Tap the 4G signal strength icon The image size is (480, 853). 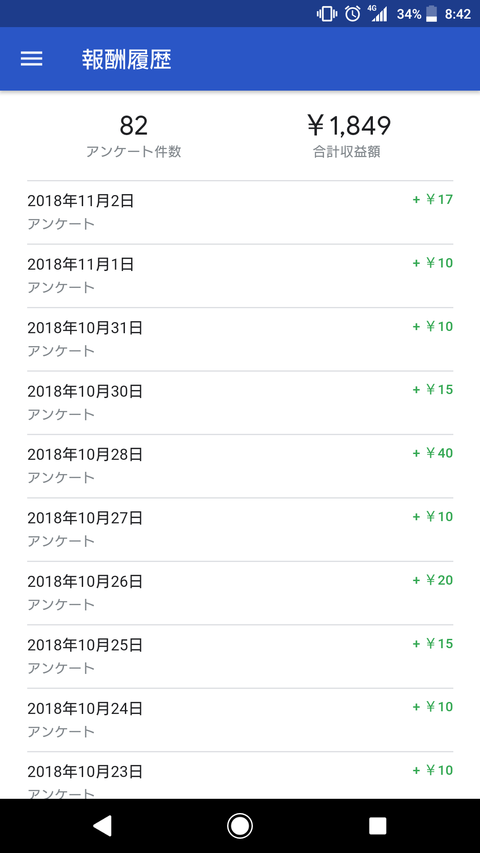[x=379, y=14]
